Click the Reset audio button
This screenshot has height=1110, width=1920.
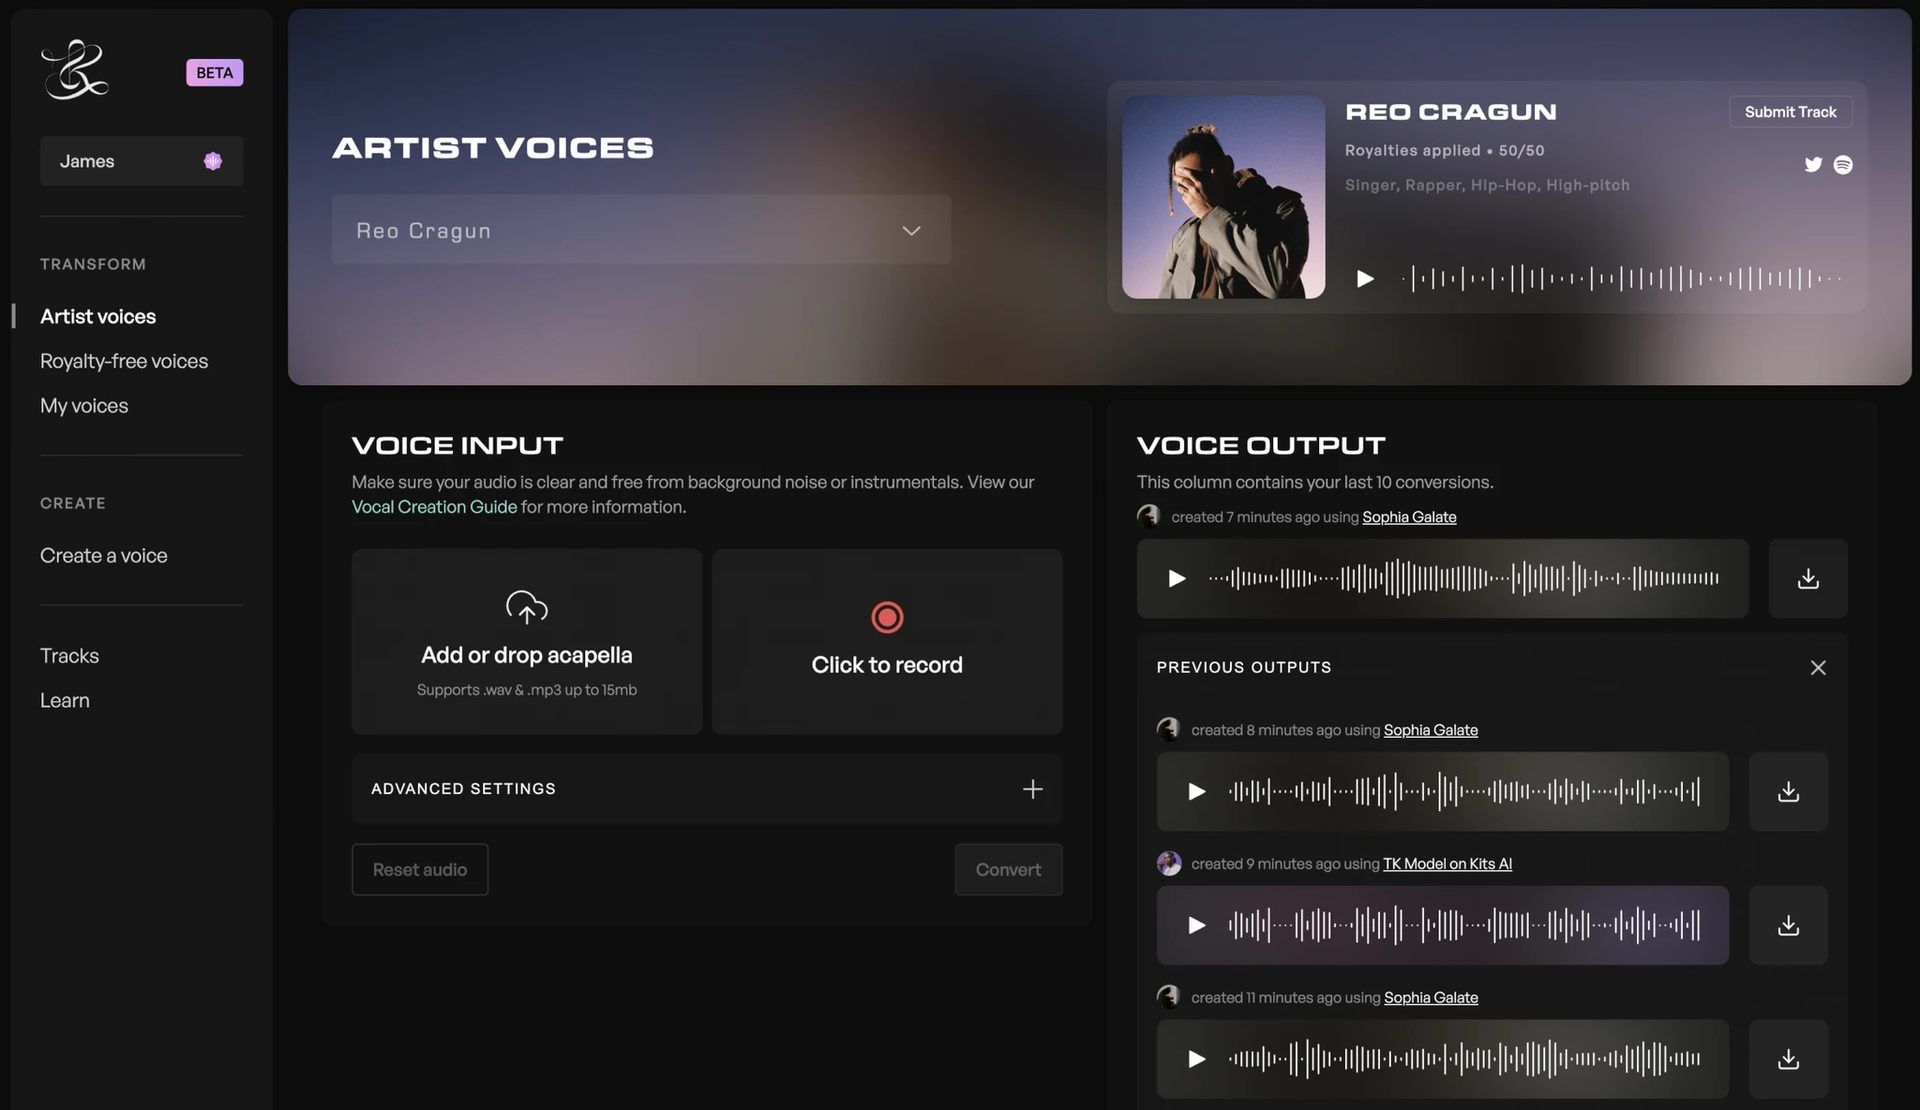[420, 870]
